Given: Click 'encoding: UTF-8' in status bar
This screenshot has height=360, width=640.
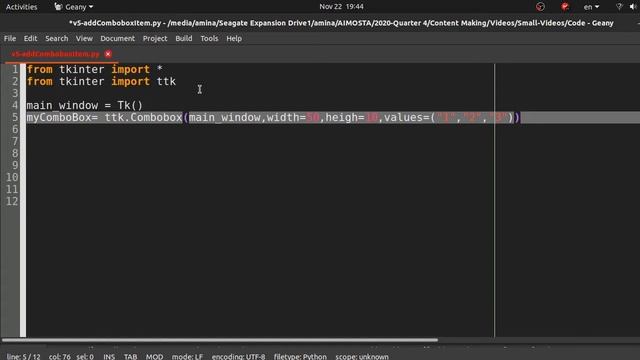Looking at the screenshot, I should tap(238, 356).
